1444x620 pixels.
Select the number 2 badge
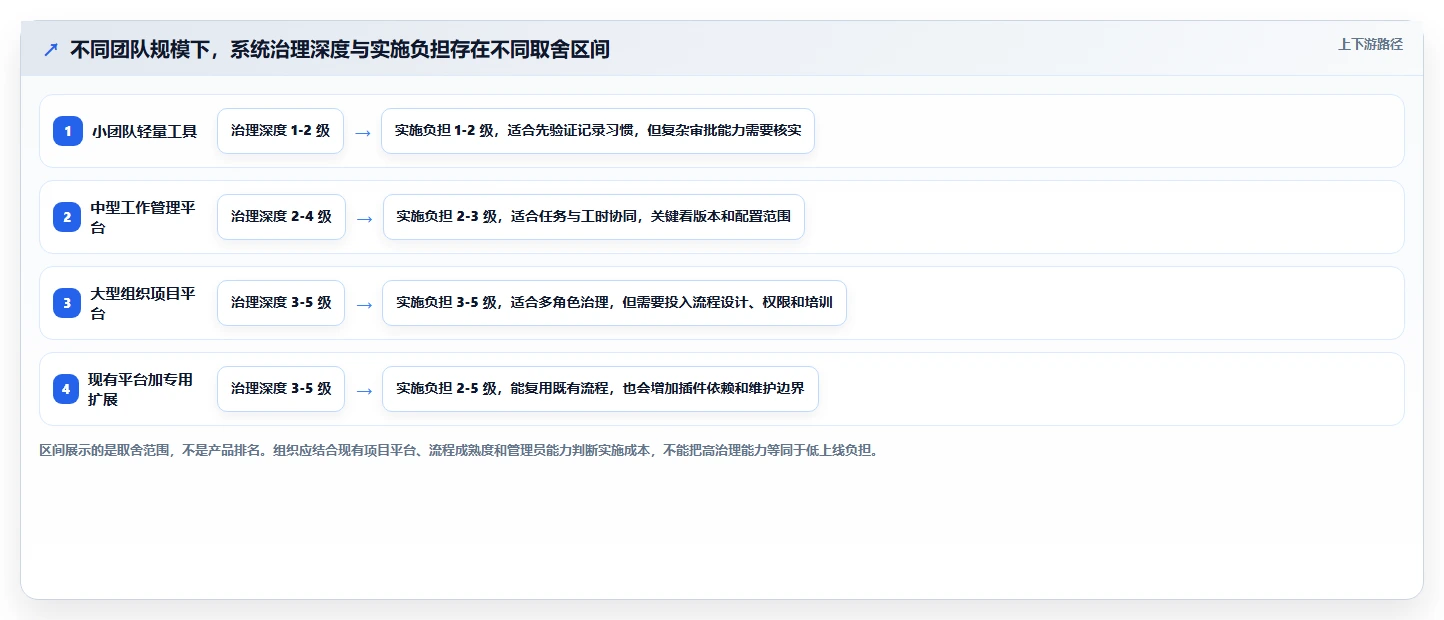[x=68, y=217]
